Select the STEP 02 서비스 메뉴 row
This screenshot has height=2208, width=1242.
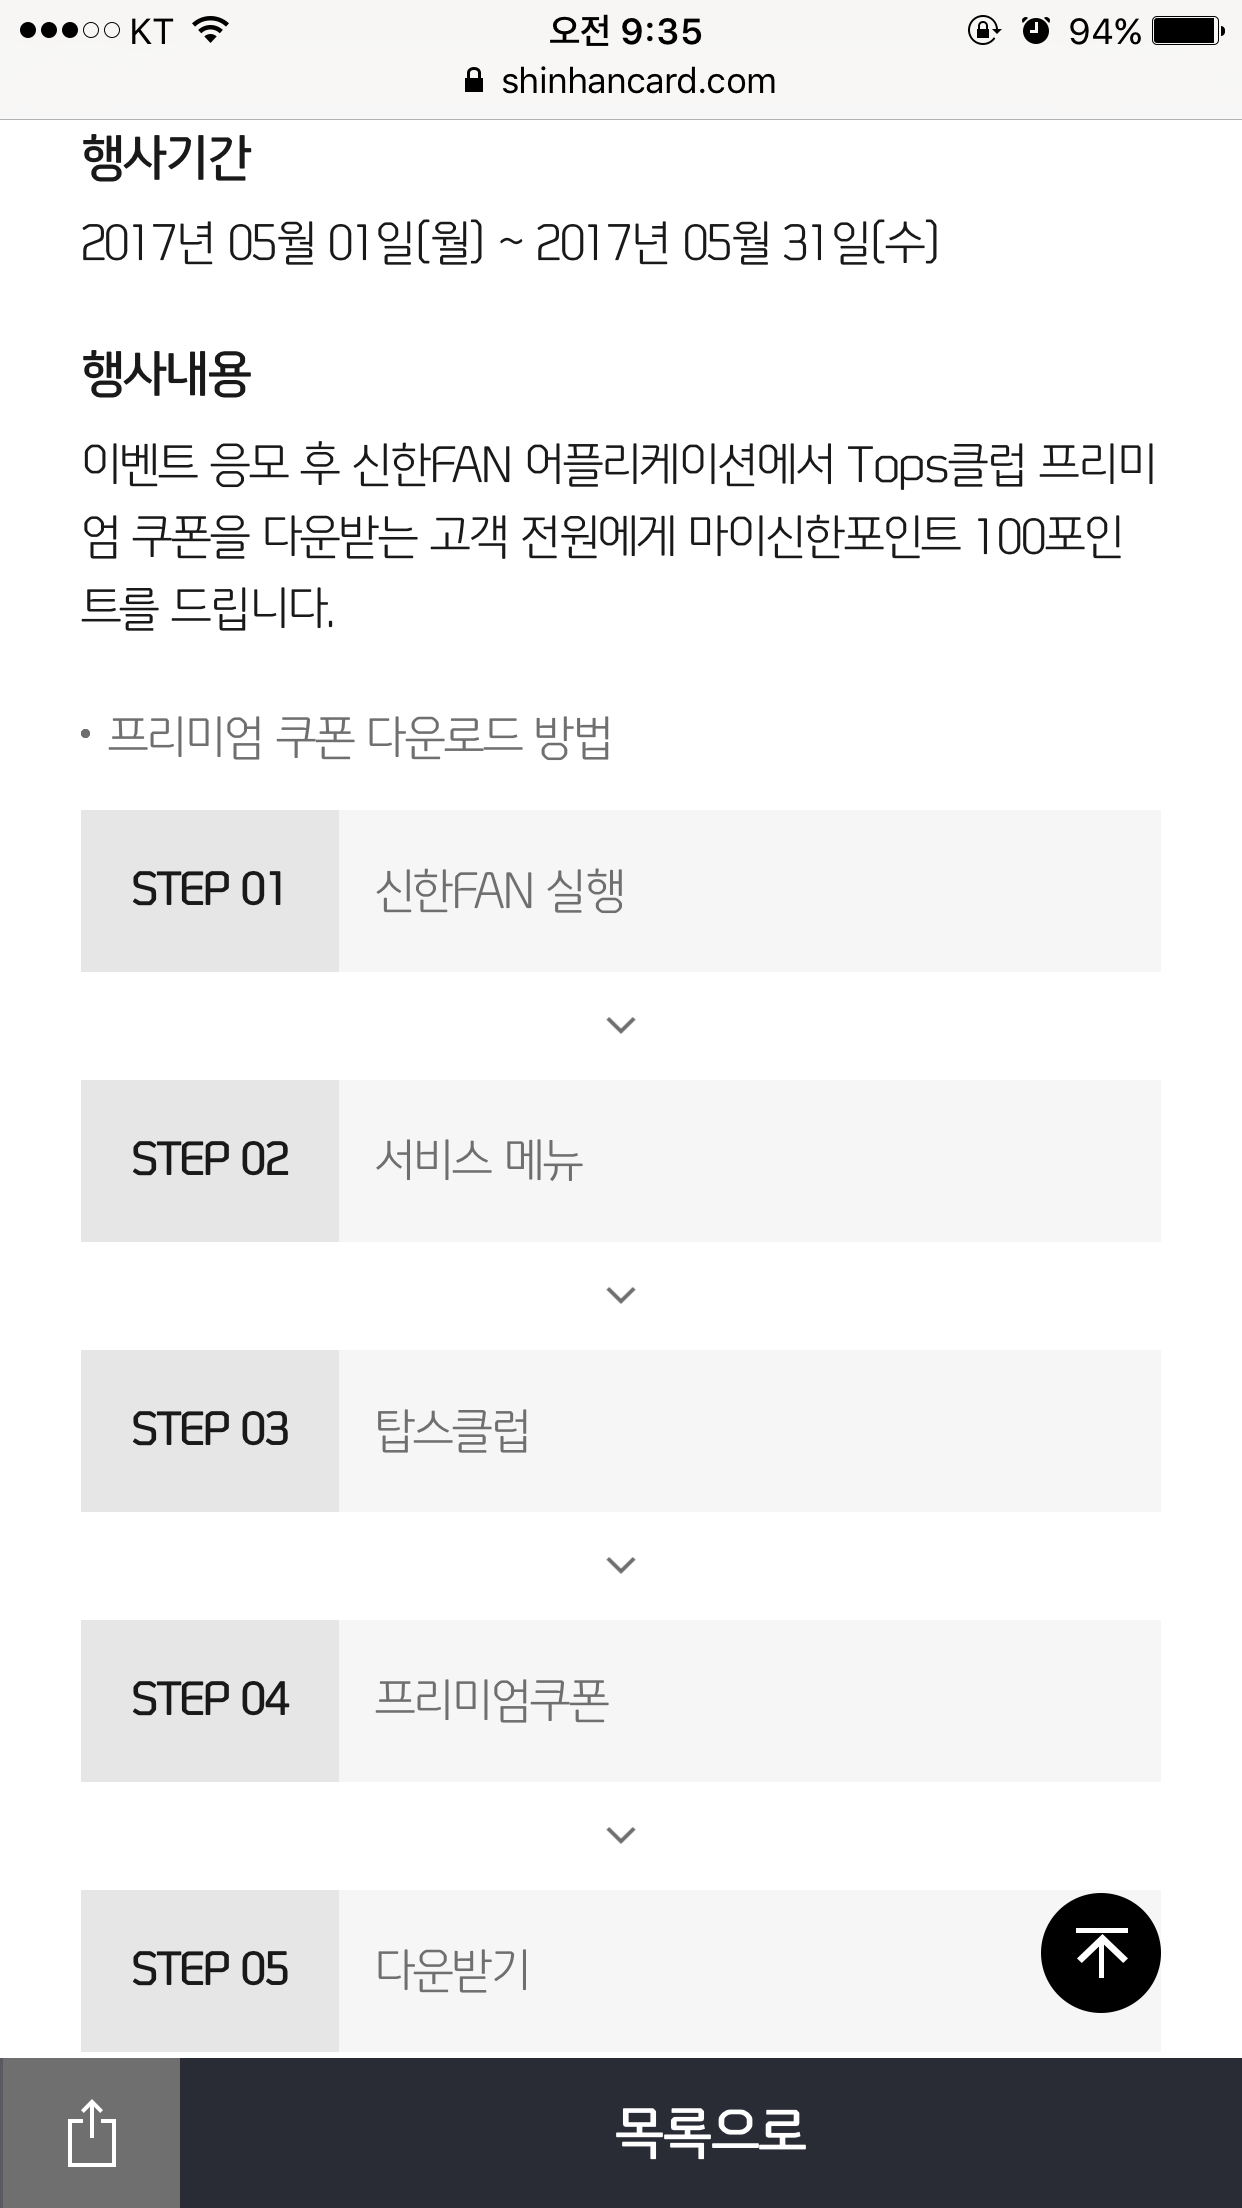click(620, 1160)
